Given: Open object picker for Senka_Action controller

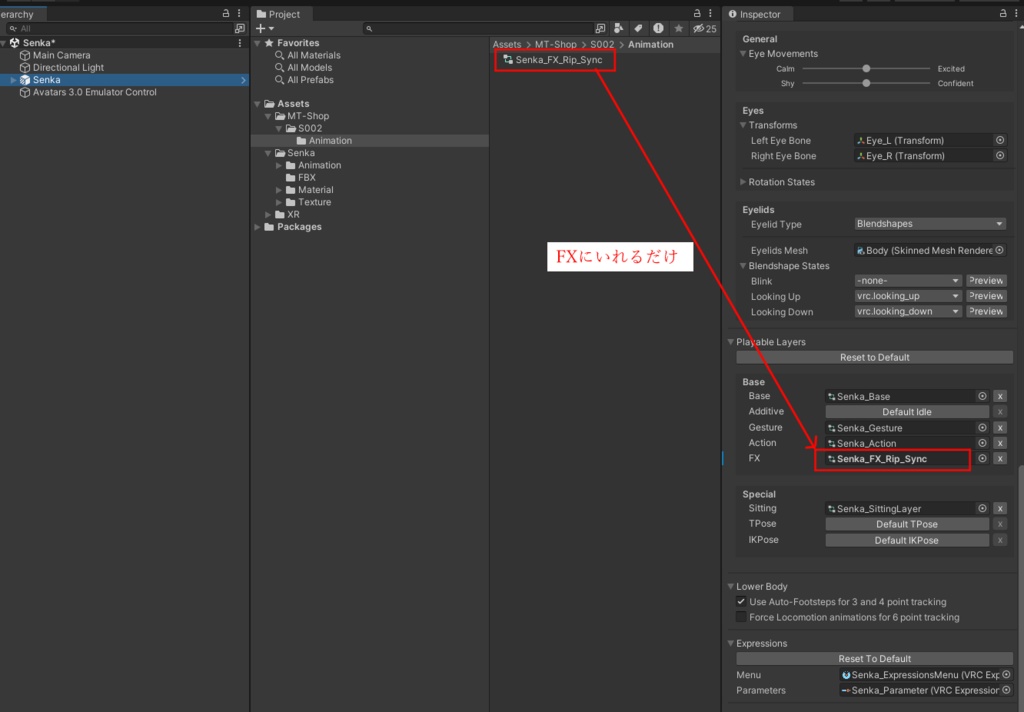Looking at the screenshot, I should coord(982,443).
